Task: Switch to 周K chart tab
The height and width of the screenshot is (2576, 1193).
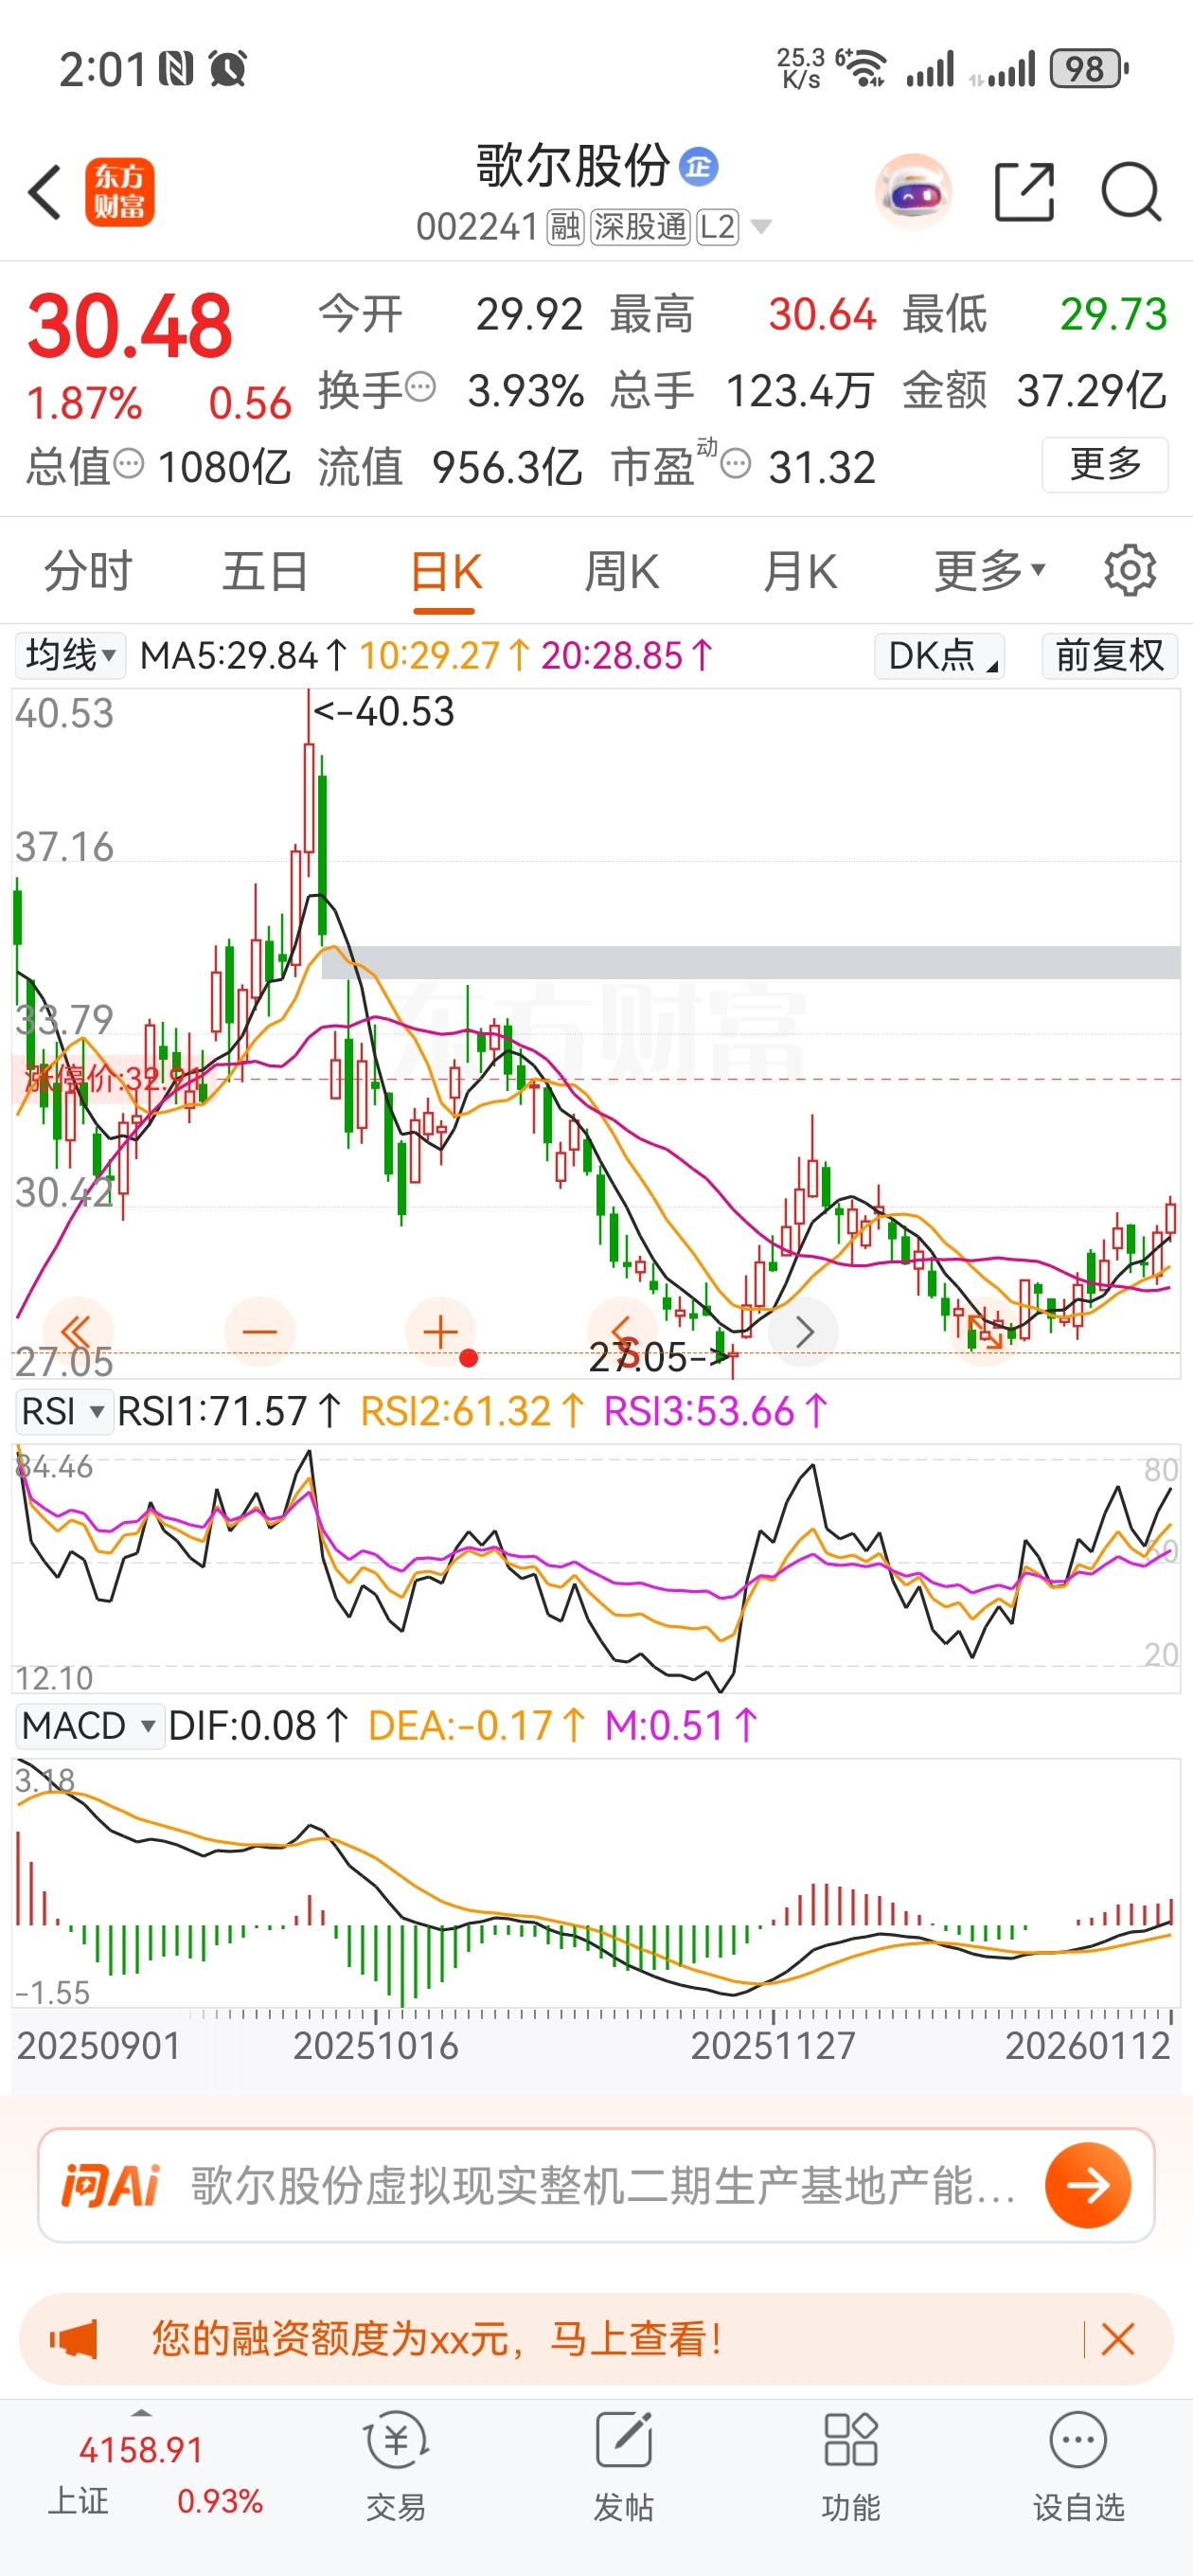Action: tap(621, 572)
